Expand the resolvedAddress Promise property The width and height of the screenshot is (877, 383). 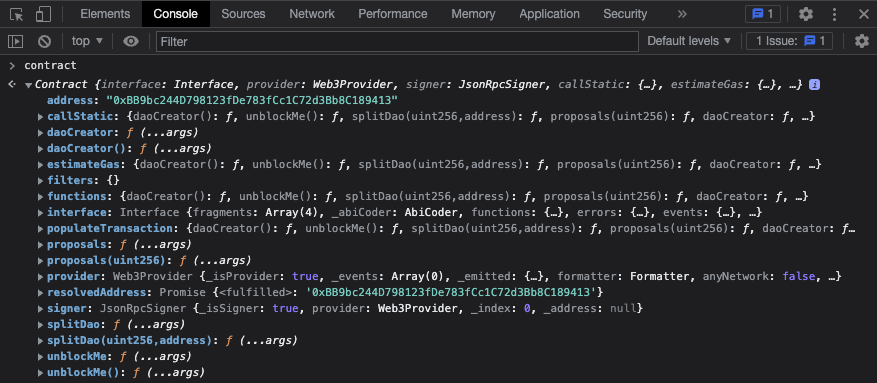point(40,292)
